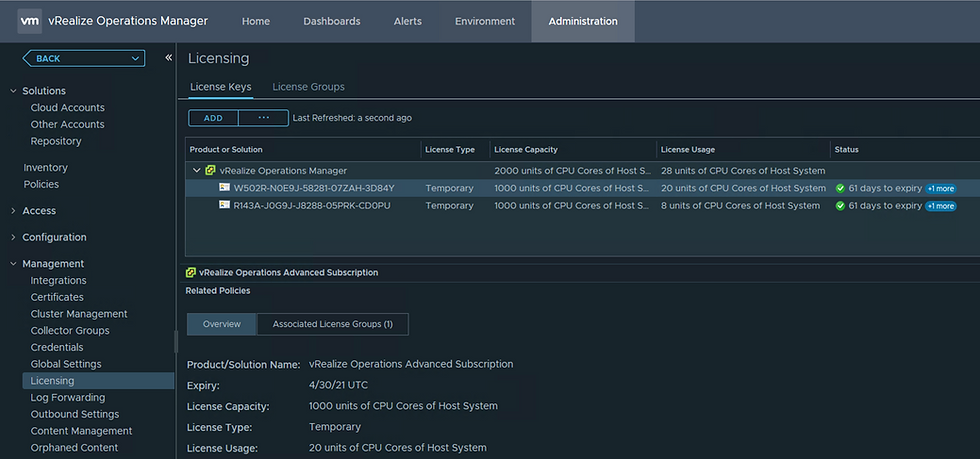Switch to the License Keys tab
980x459 pixels.
[x=221, y=87]
